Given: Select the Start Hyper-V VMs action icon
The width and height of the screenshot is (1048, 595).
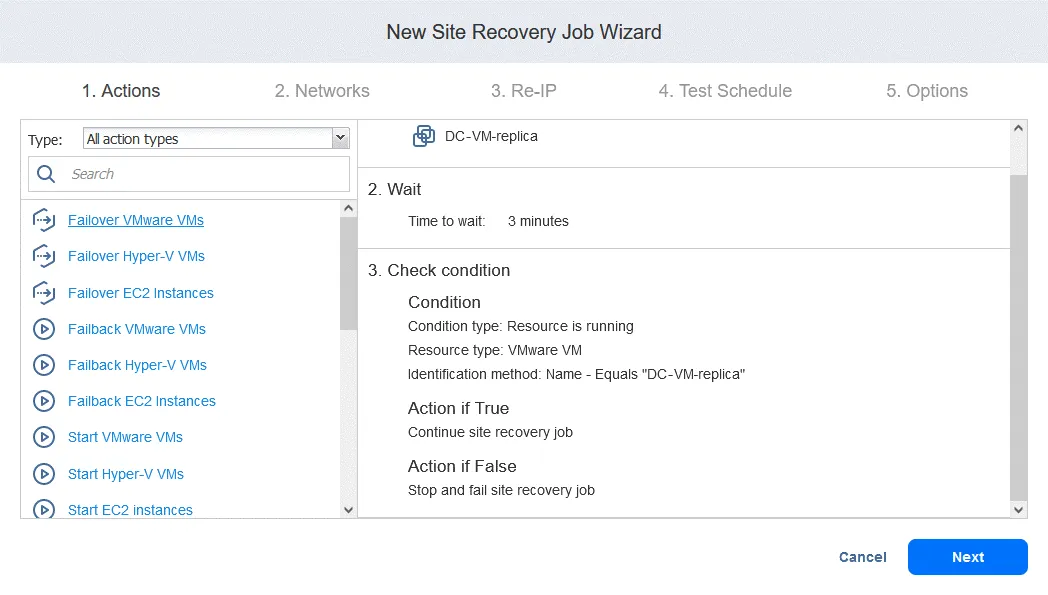Looking at the screenshot, I should point(44,474).
